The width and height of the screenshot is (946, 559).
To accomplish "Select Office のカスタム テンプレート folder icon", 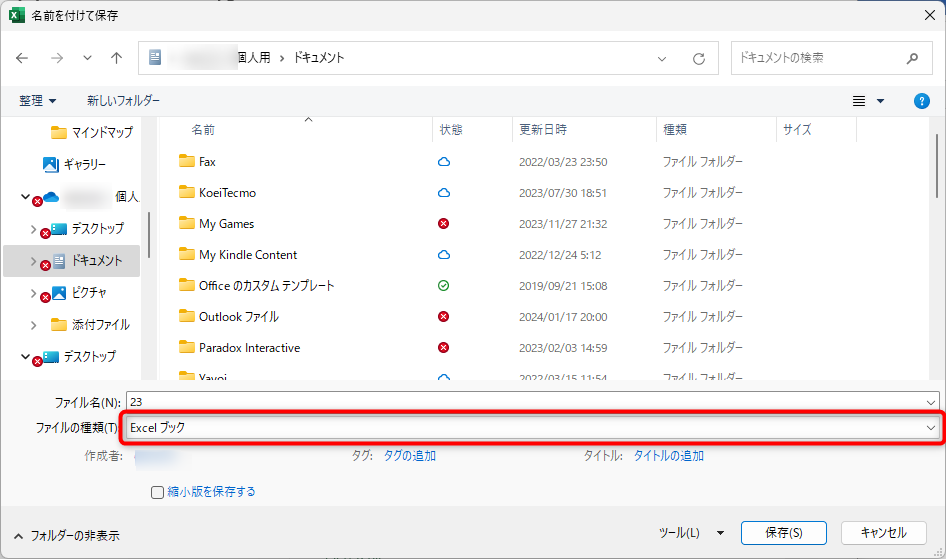I will tap(187, 285).
